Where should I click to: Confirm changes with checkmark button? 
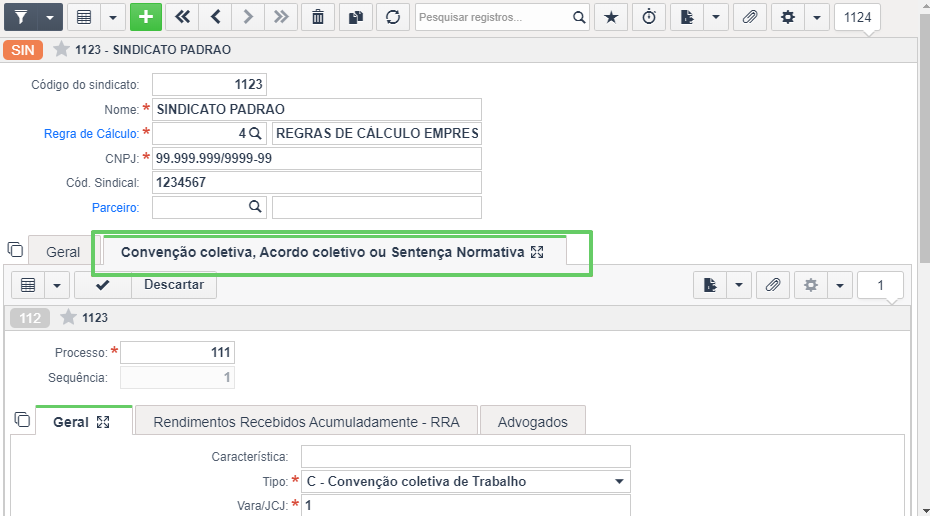pyautogui.click(x=103, y=285)
